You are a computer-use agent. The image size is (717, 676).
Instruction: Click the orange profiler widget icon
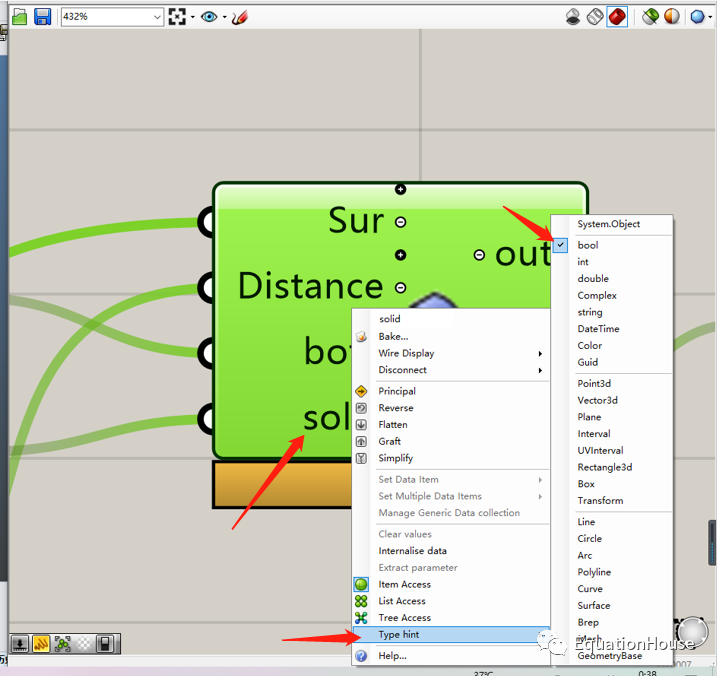[x=41, y=644]
